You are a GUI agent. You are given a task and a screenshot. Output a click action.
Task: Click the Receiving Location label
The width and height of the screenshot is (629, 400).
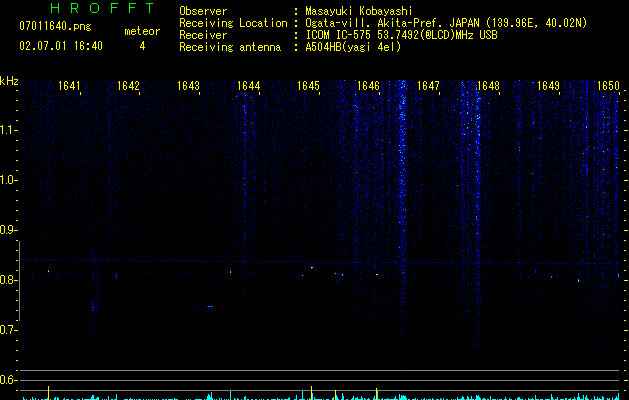(233, 23)
